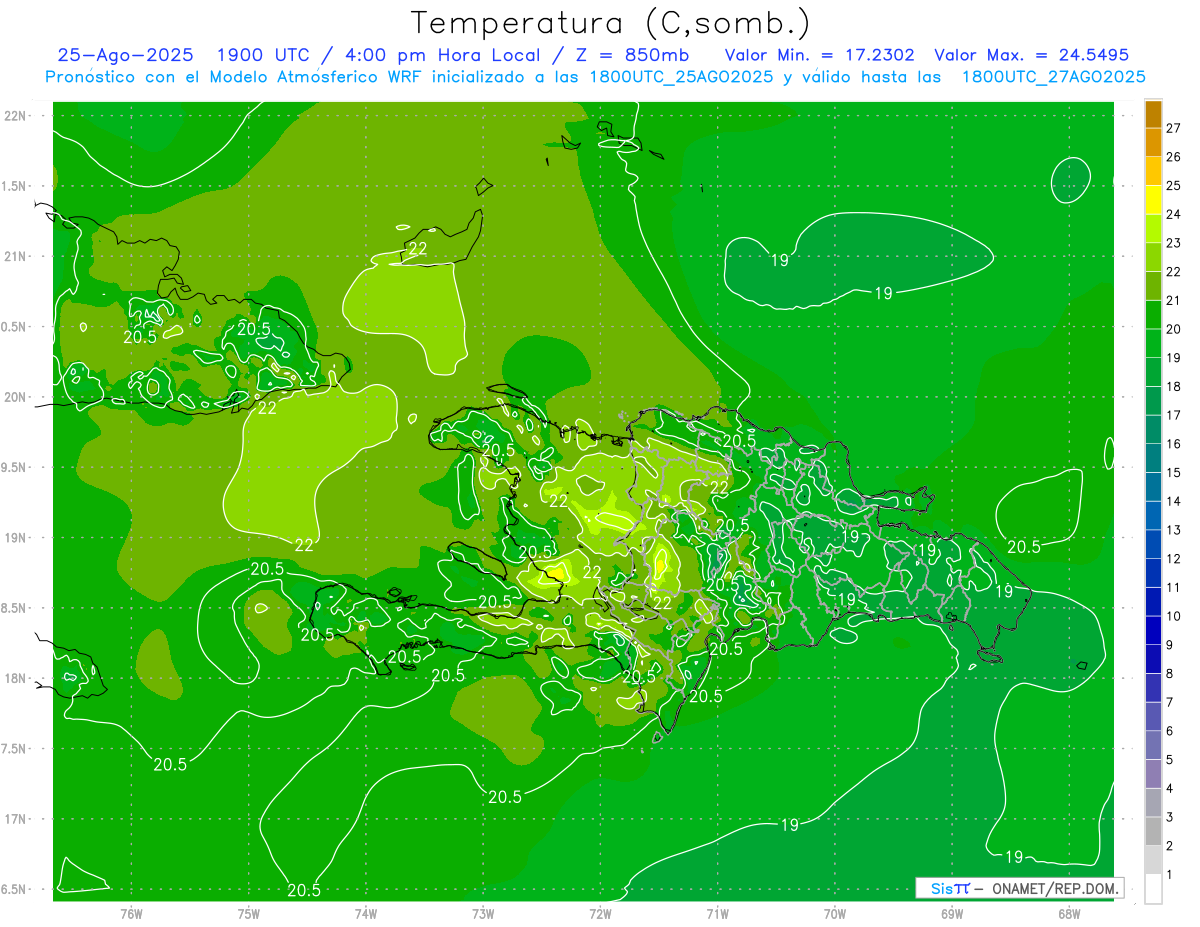This screenshot has width=1200, height=927.
Task: Click the "20N" latitude axis label
Action: click(14, 397)
